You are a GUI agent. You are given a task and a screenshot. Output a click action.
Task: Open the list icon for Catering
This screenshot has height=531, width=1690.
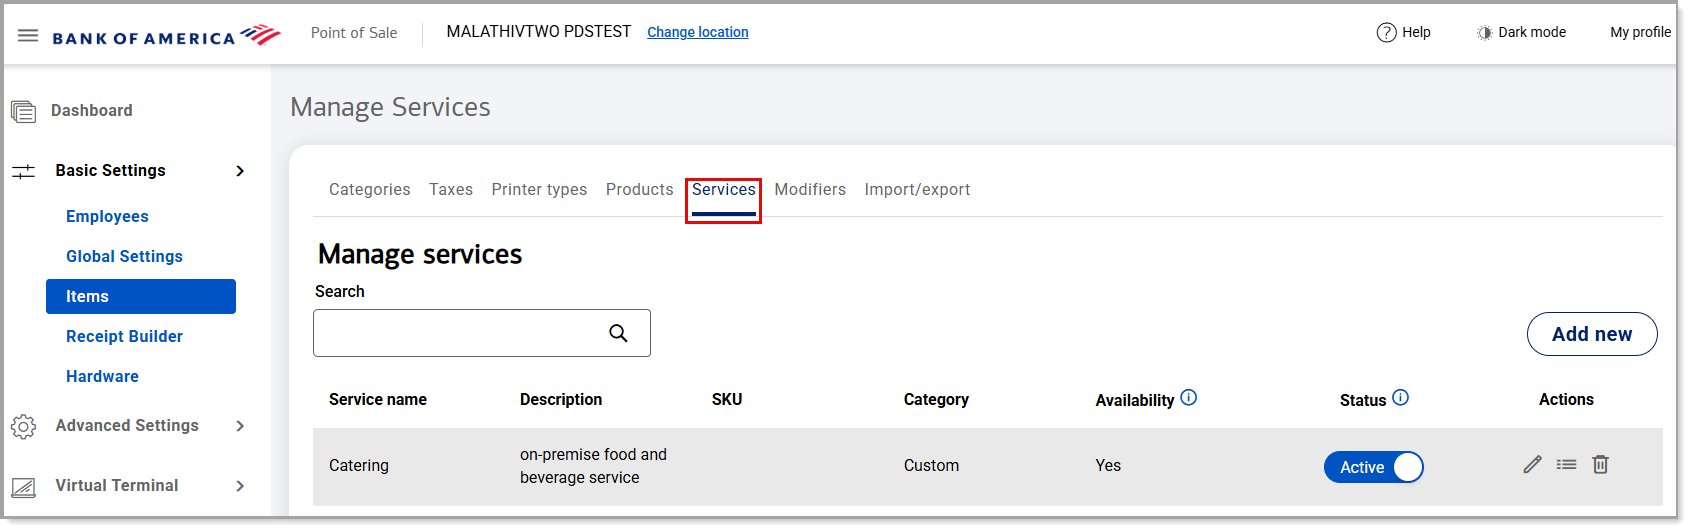(x=1566, y=464)
